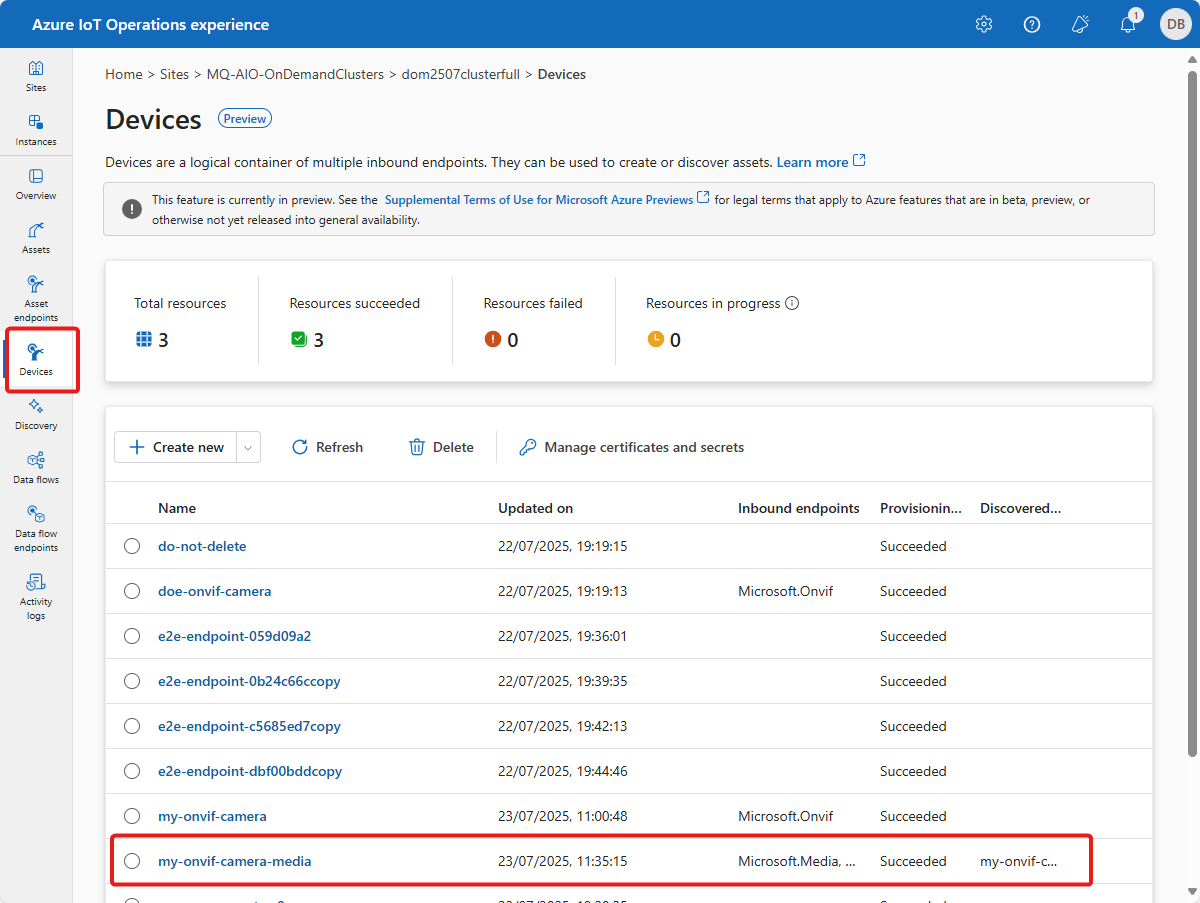Viewport: 1200px width, 903px height.
Task: Go to Sites in the breadcrumb
Action: (x=175, y=74)
